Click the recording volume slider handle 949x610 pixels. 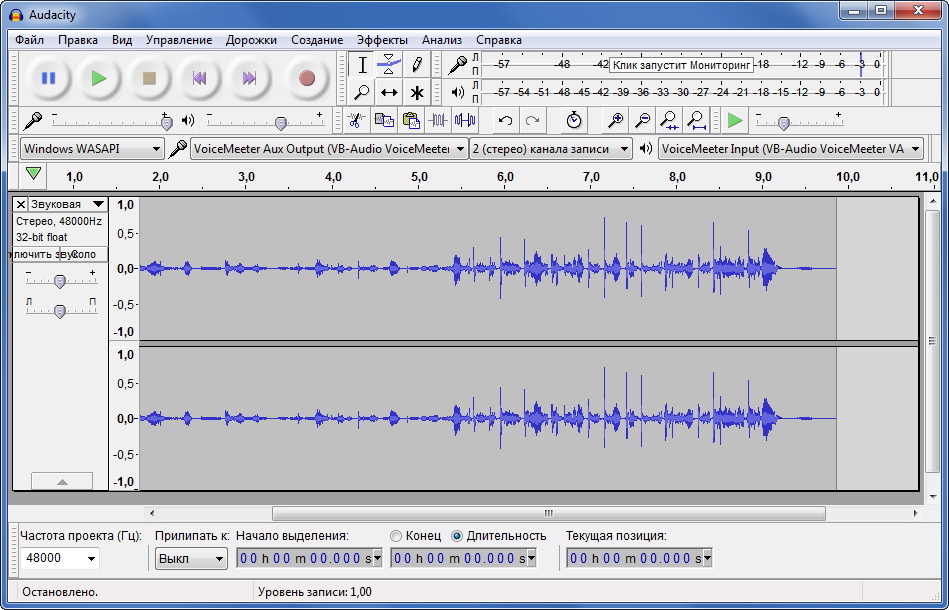click(167, 123)
